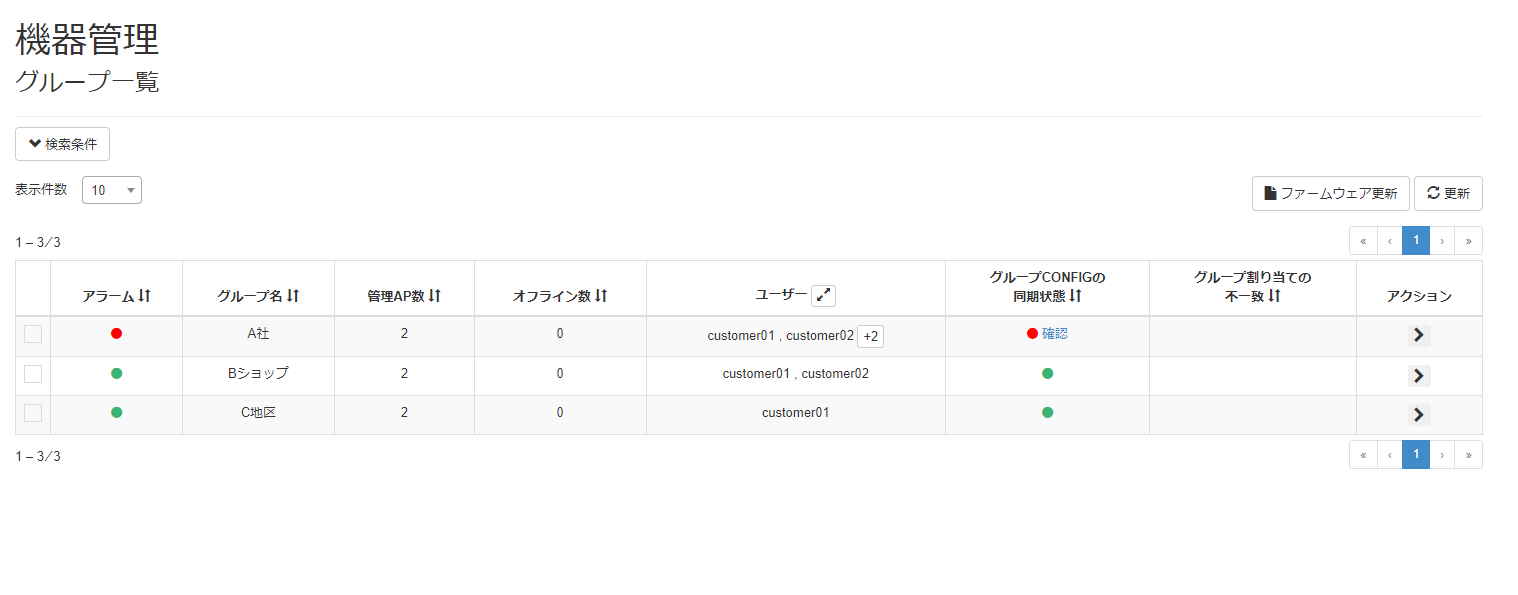This screenshot has width=1518, height=595.
Task: Click the expand icon in the ユーザー column header
Action: pos(823,295)
